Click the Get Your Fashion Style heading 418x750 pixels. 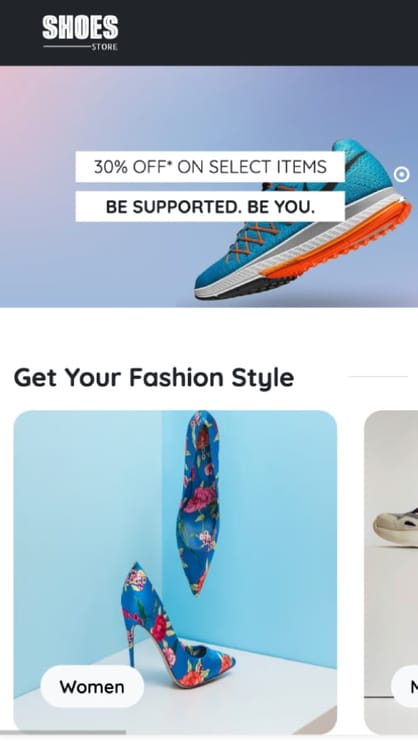[154, 378]
